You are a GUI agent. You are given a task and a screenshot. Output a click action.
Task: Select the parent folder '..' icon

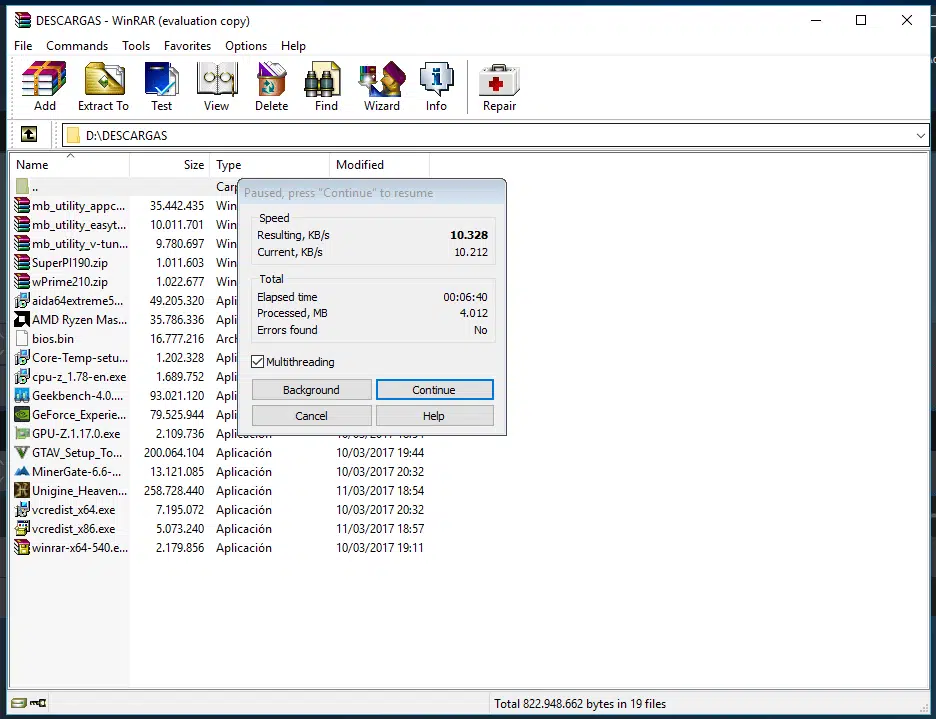[22, 186]
